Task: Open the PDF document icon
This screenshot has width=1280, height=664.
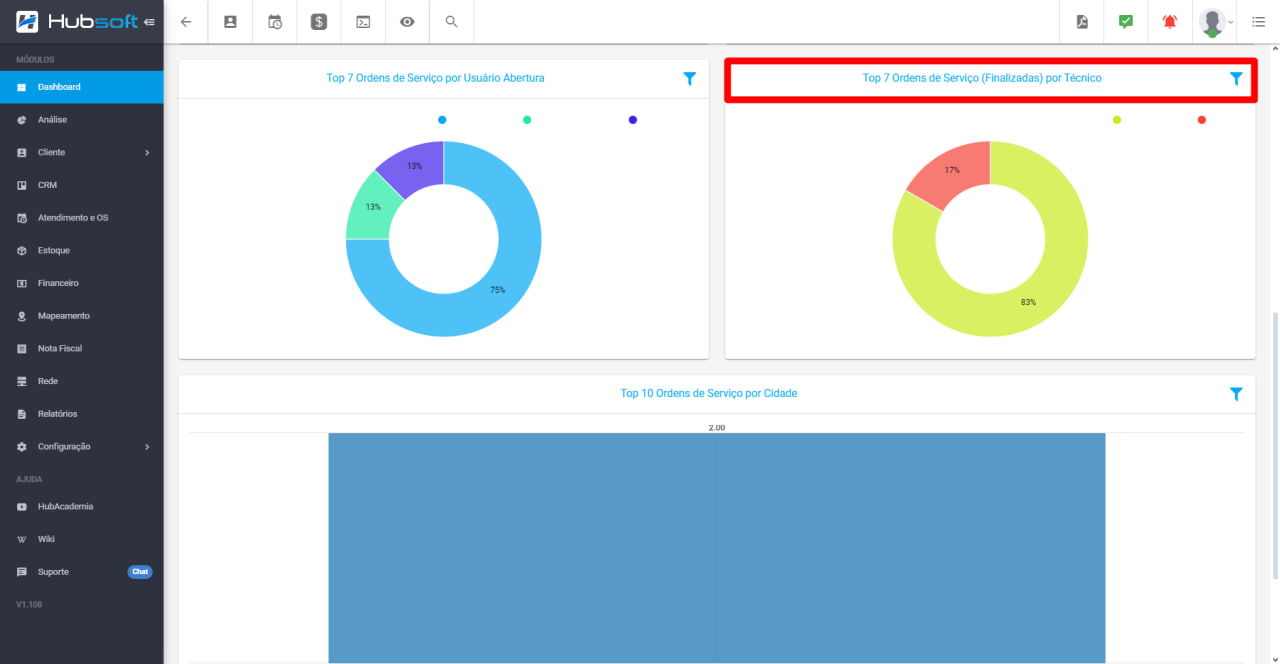Action: point(1082,22)
